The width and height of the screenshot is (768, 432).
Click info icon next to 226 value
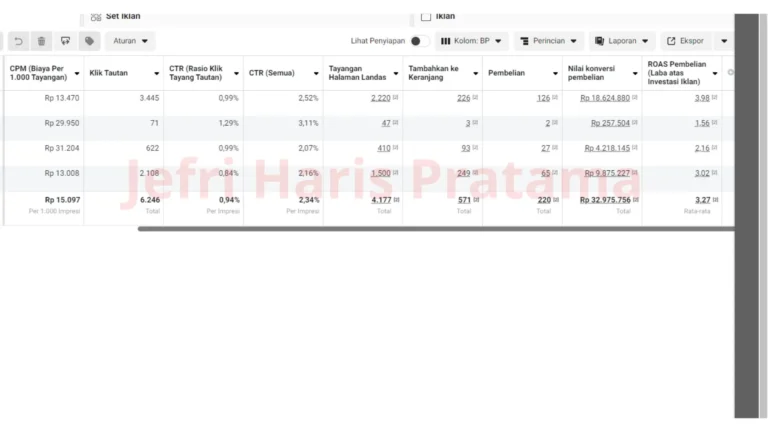[x=476, y=98]
